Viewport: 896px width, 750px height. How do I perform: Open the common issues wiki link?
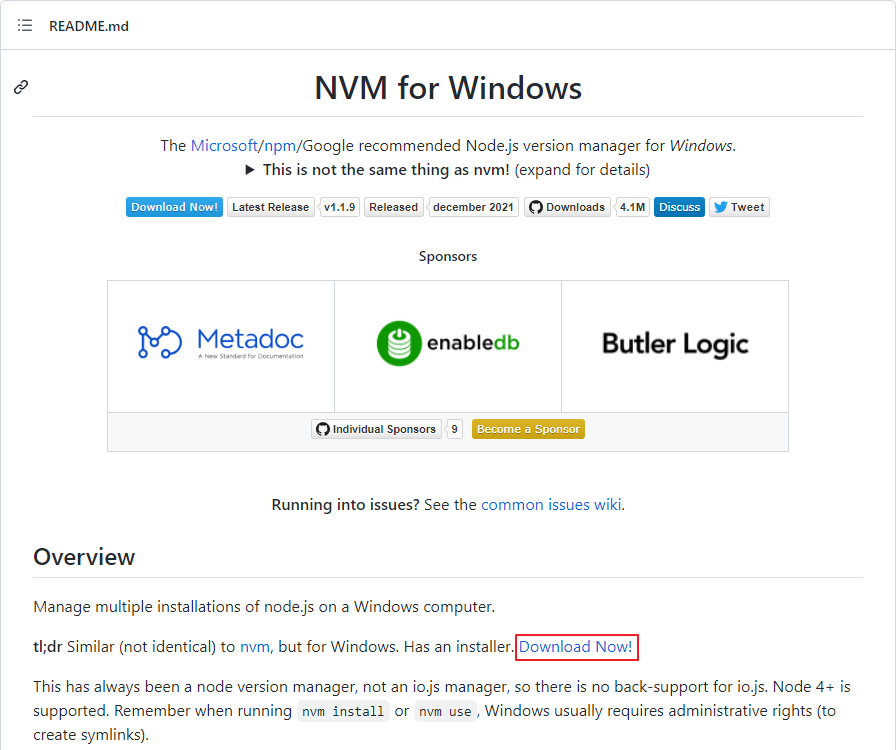[551, 505]
